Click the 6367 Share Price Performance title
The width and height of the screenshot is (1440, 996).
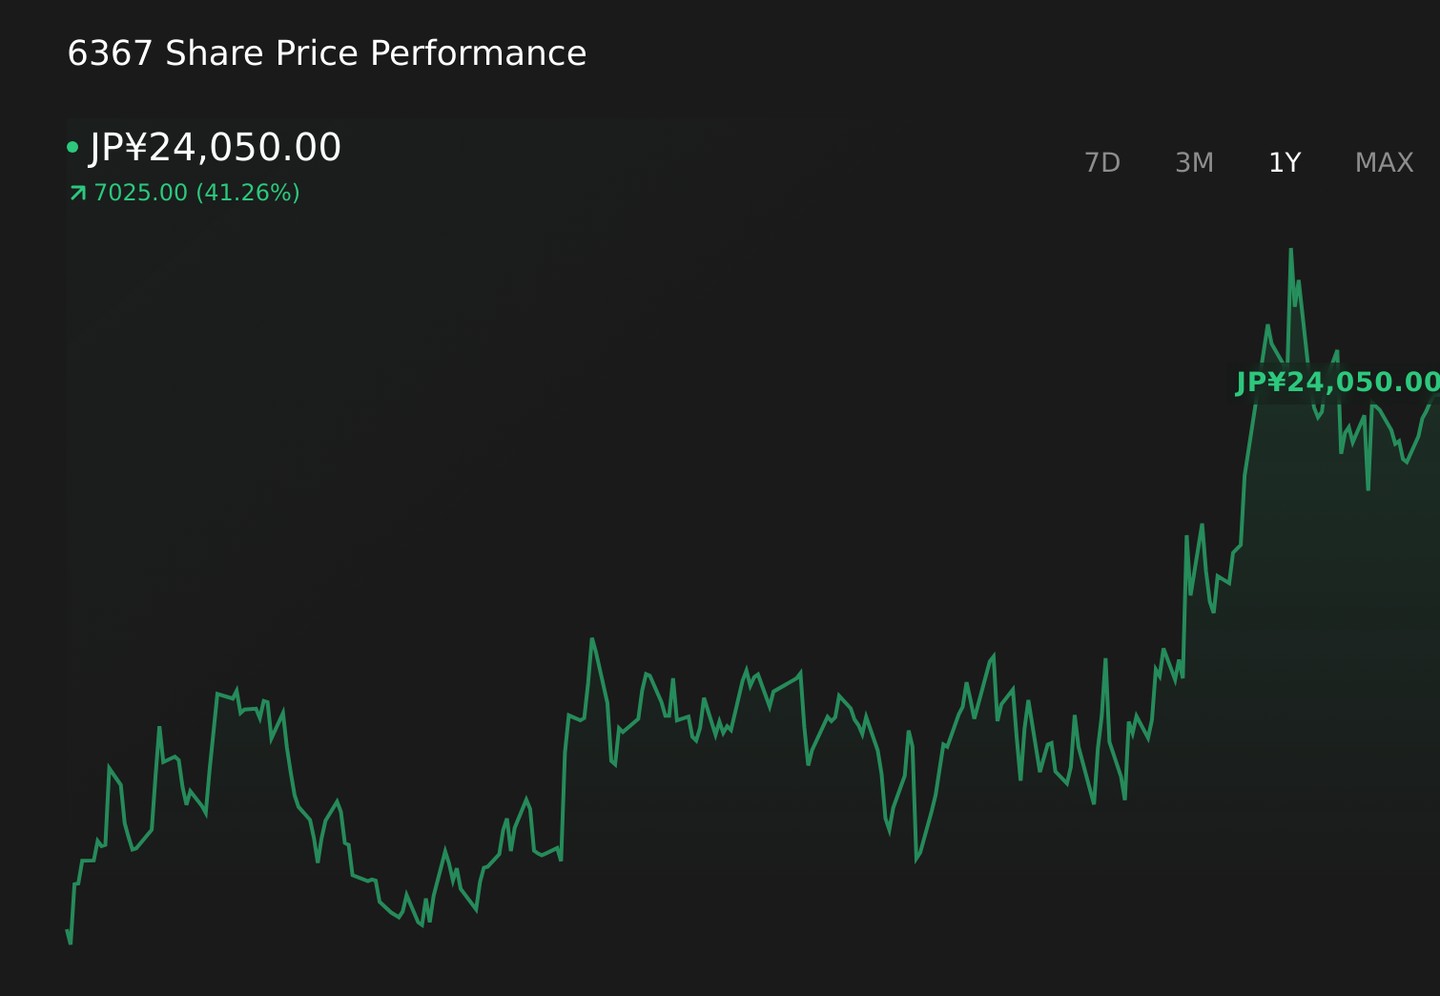327,53
